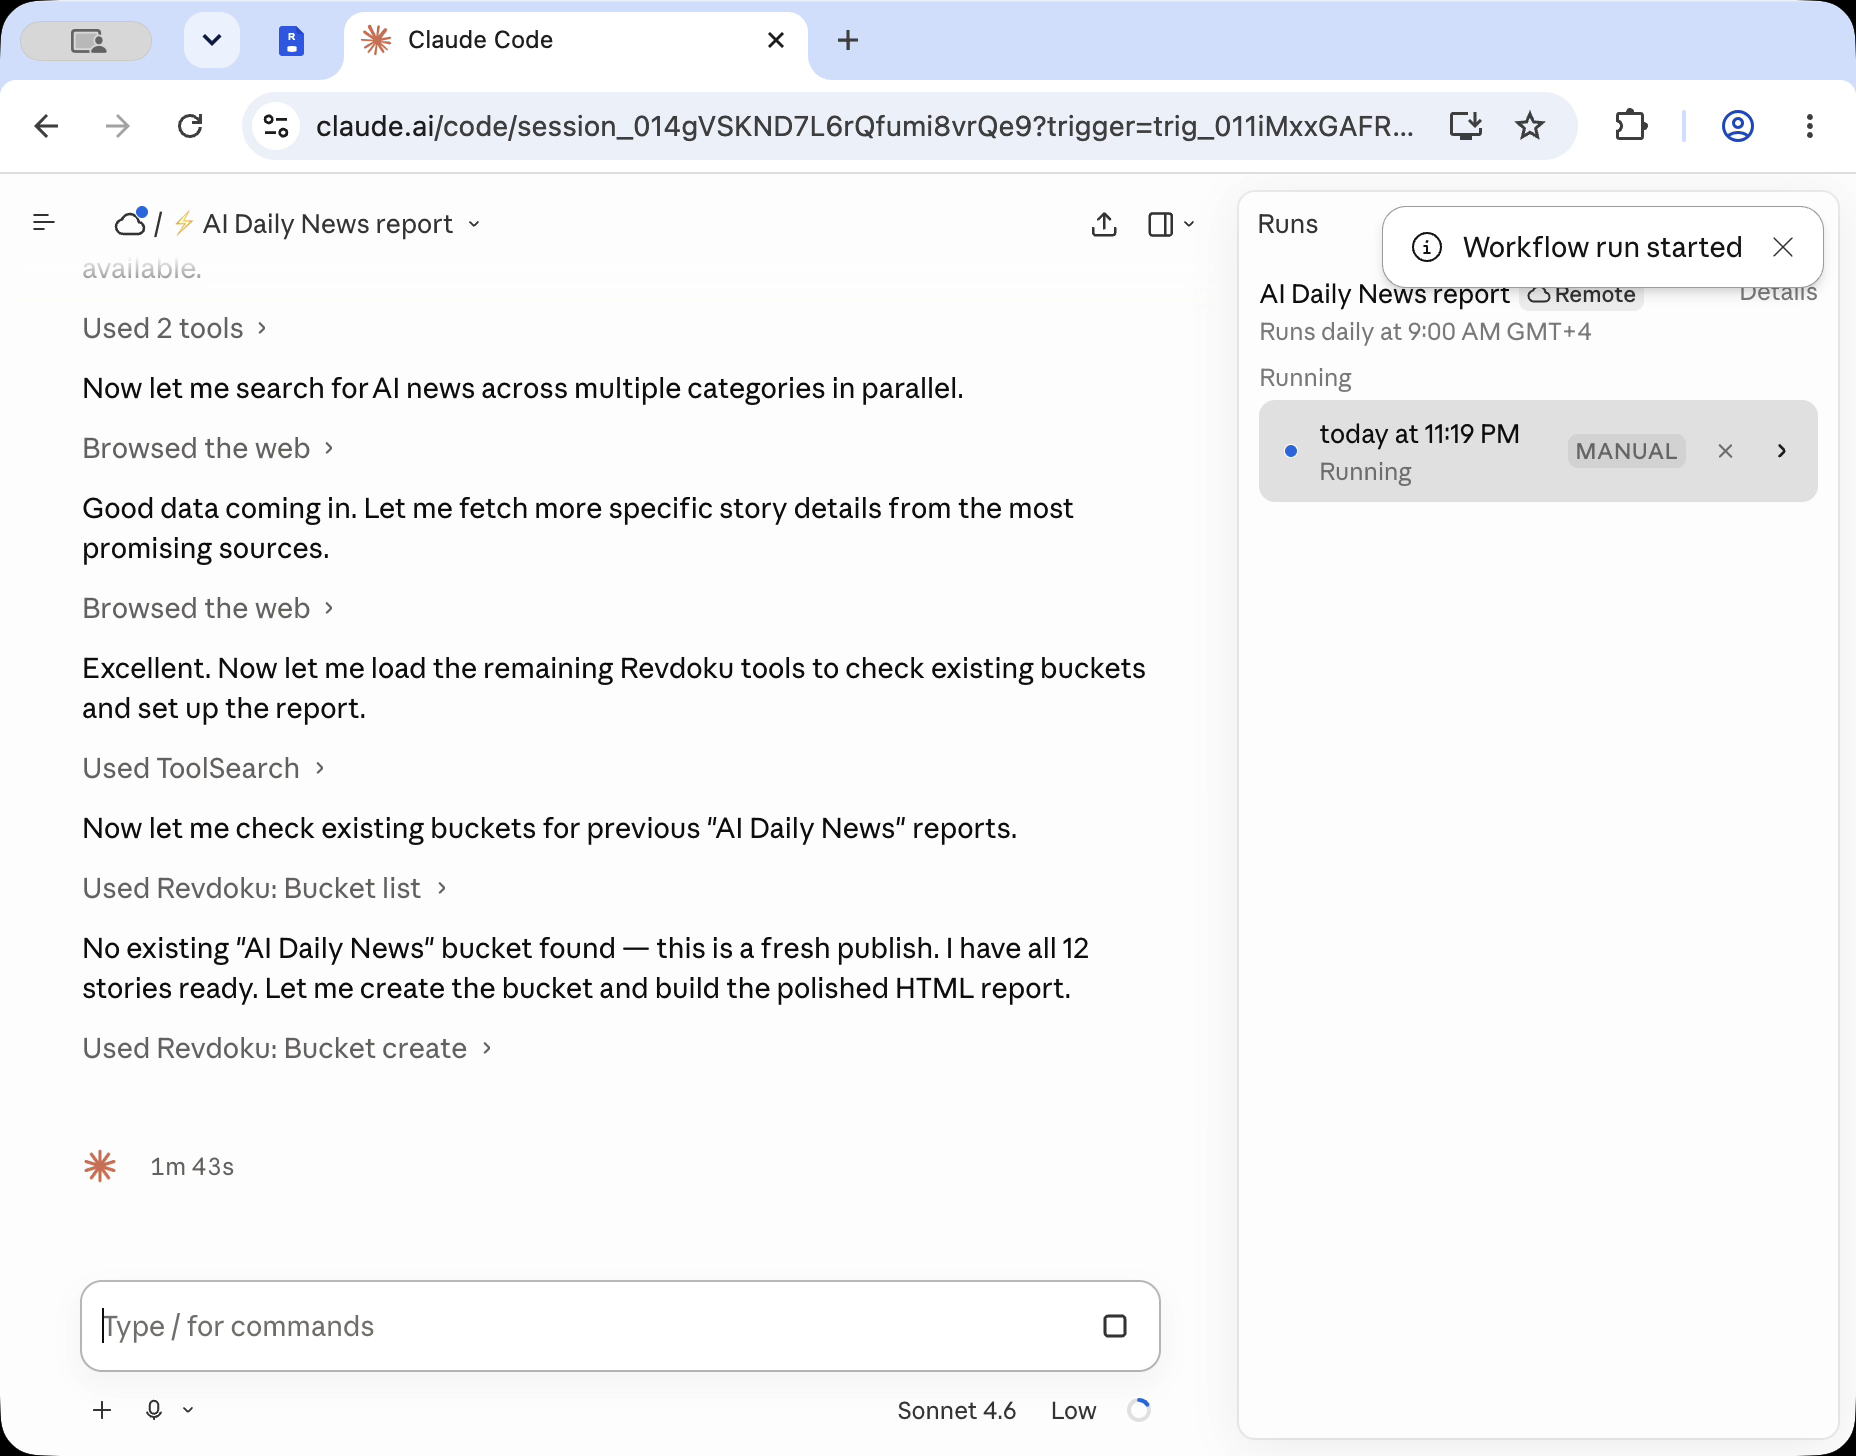This screenshot has height=1456, width=1856.
Task: Expand the Used 2 tools section
Action: 174,328
